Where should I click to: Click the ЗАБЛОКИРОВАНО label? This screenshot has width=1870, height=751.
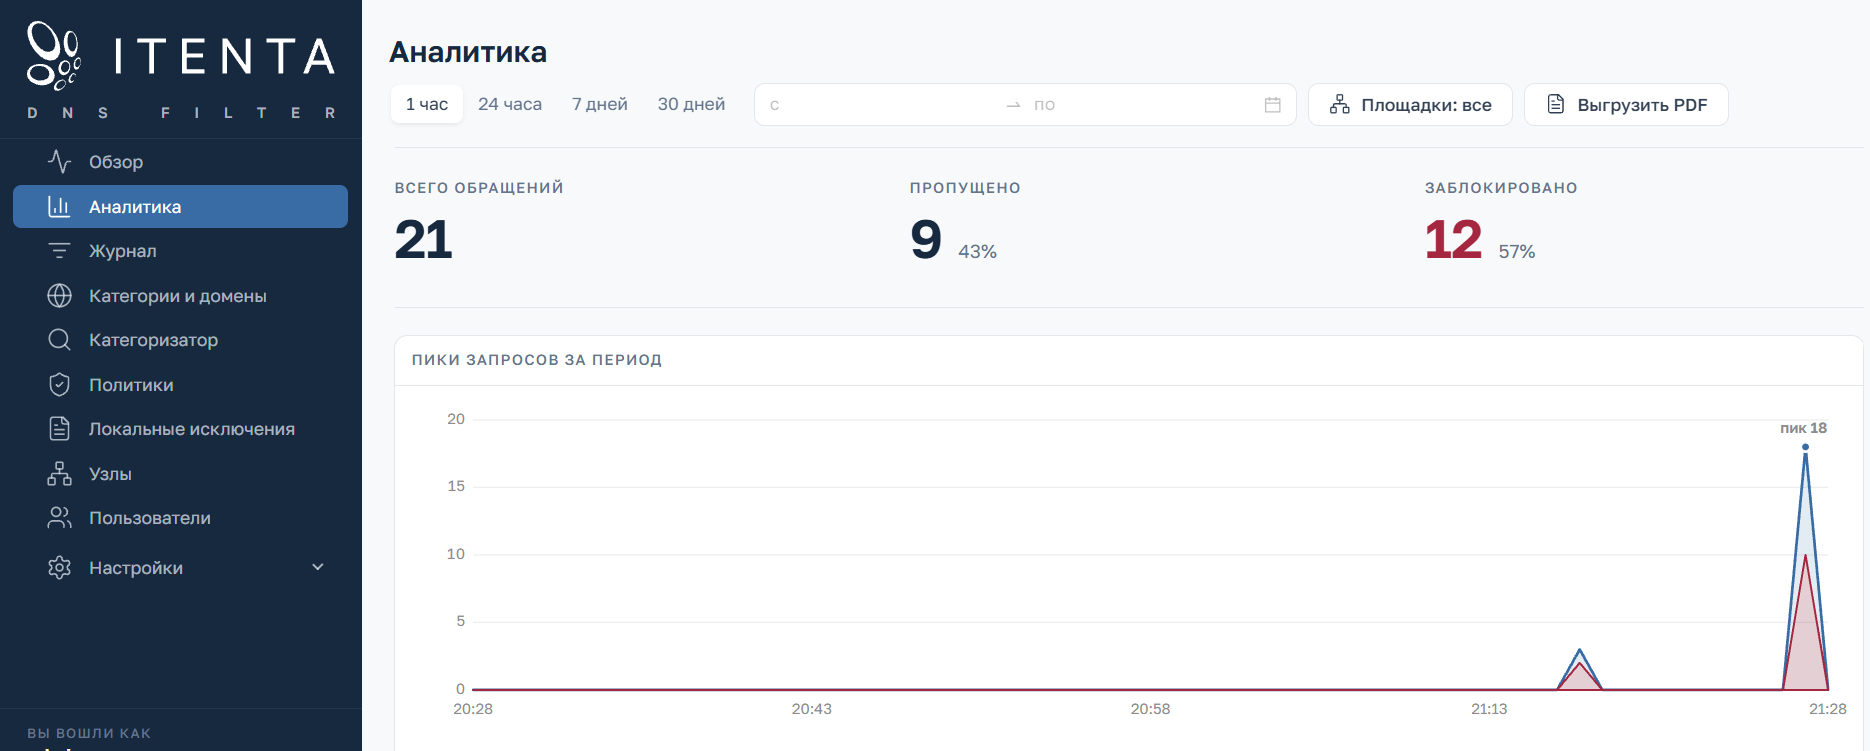(1501, 188)
